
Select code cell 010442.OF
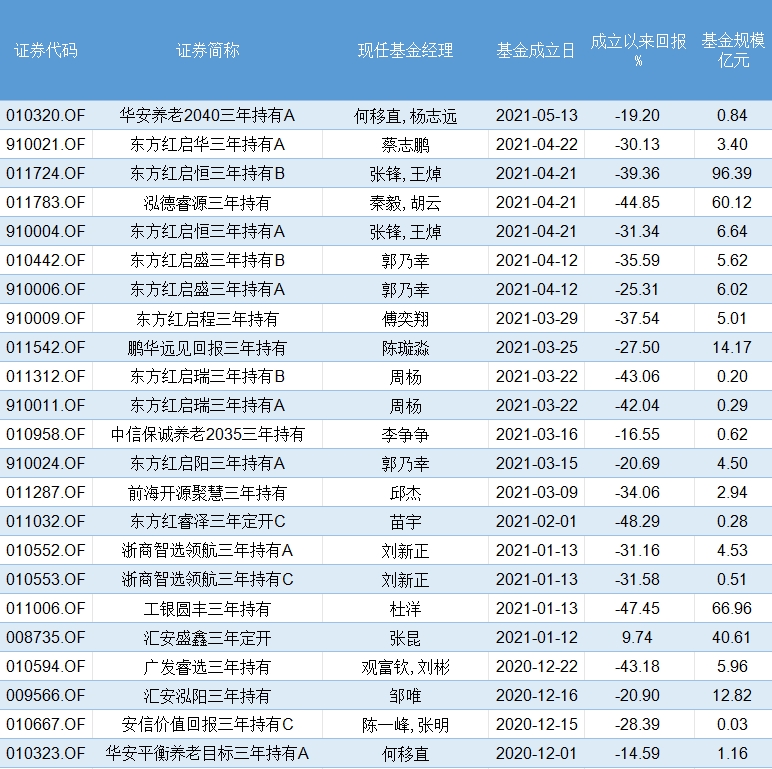coord(46,261)
